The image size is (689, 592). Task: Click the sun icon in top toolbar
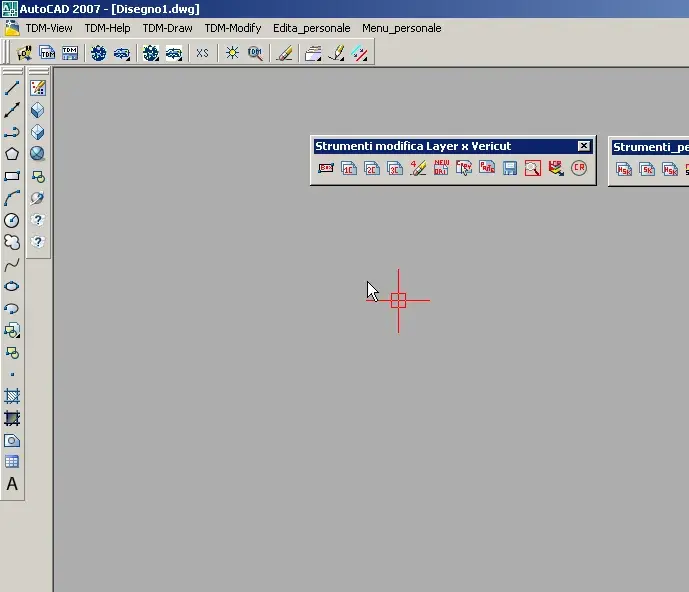coord(232,53)
